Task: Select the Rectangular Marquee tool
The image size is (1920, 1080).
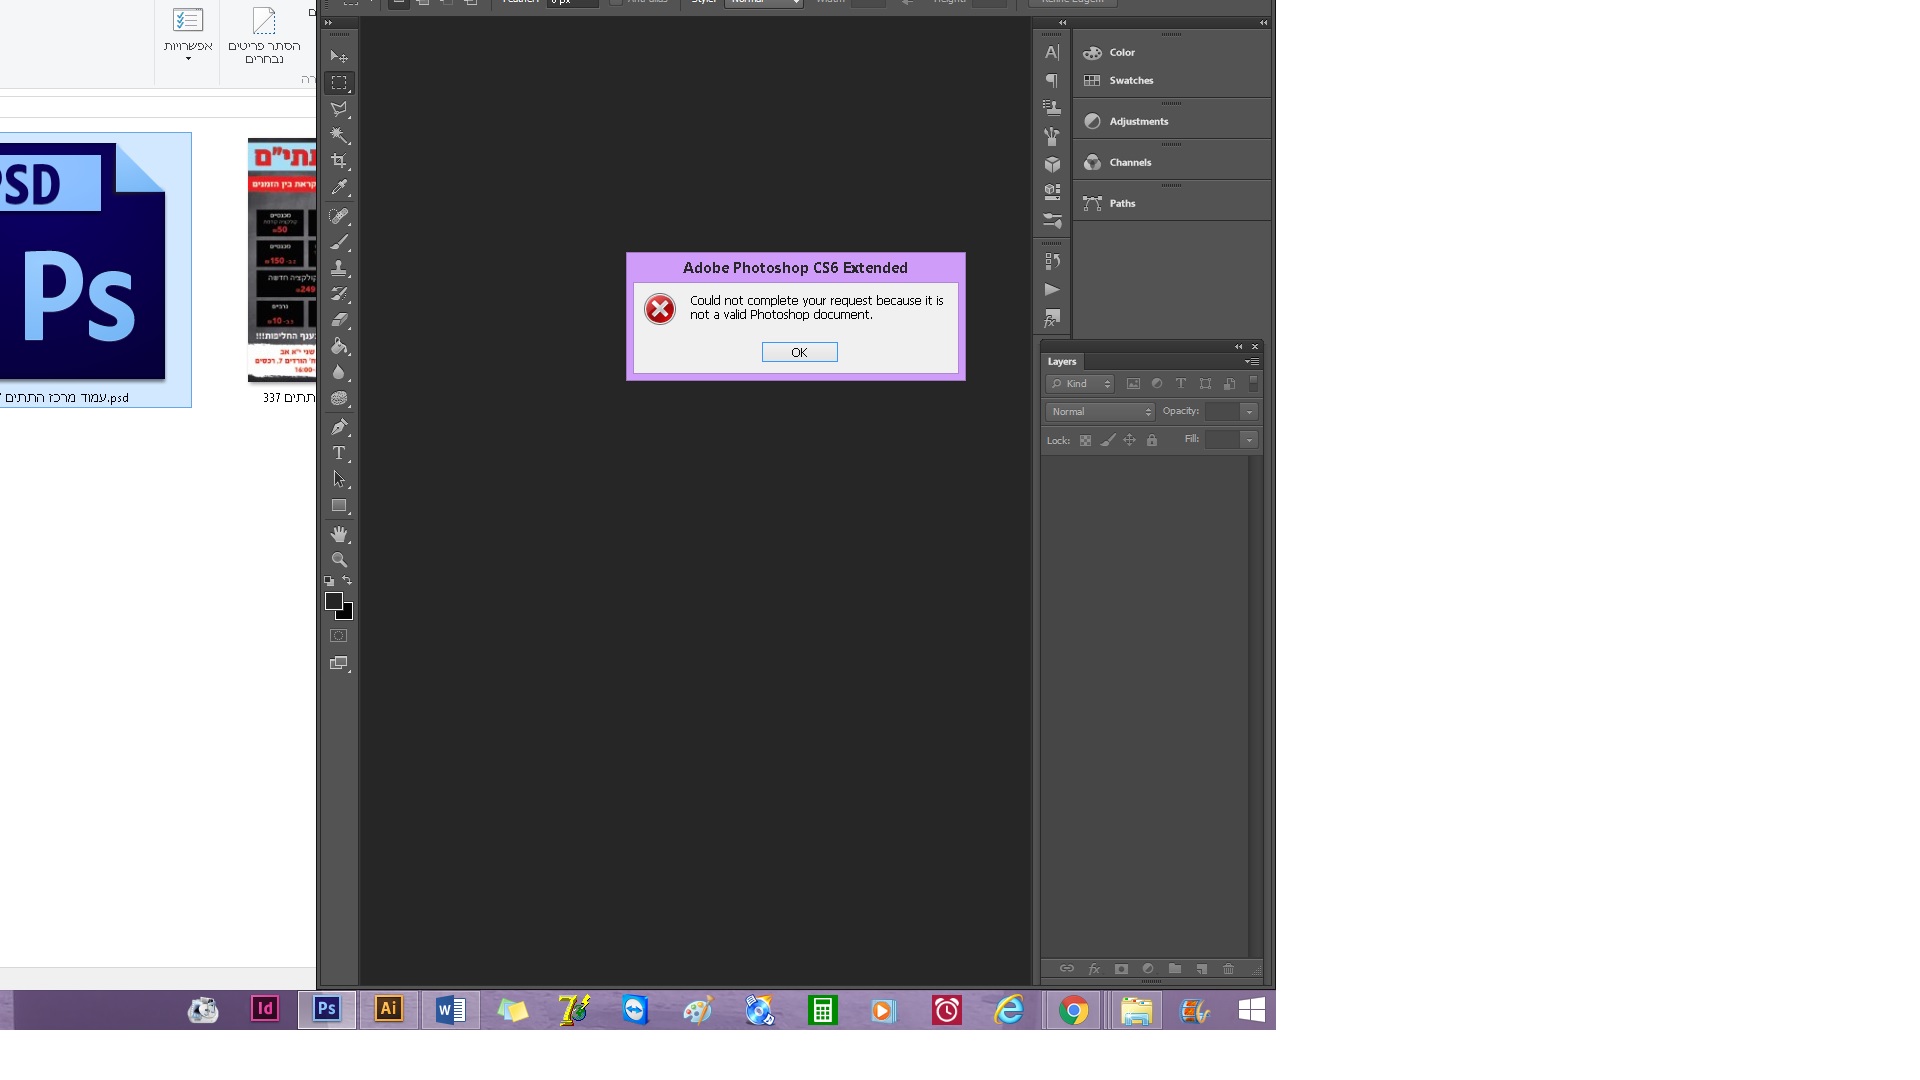Action: (339, 83)
